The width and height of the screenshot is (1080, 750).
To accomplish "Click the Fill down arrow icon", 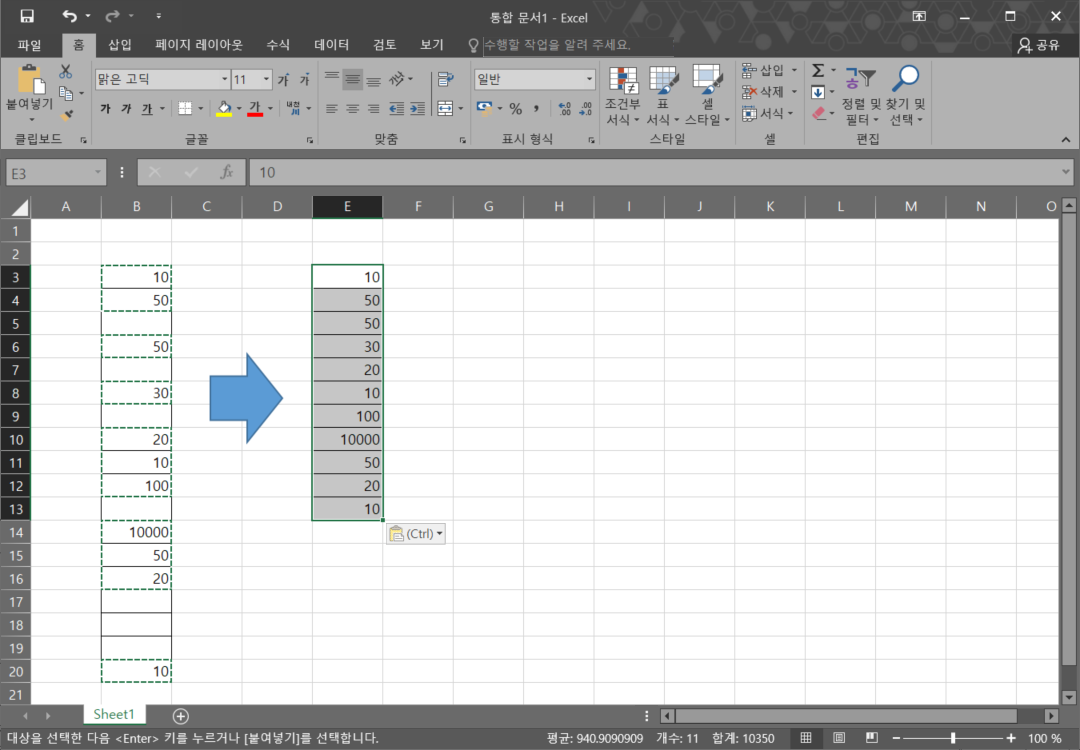I will [818, 92].
